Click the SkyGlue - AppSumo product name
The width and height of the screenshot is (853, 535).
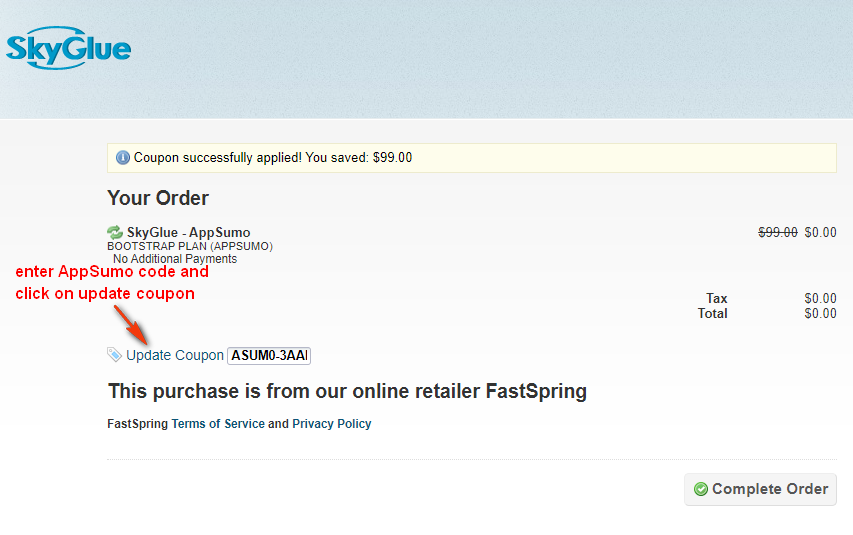[x=188, y=232]
